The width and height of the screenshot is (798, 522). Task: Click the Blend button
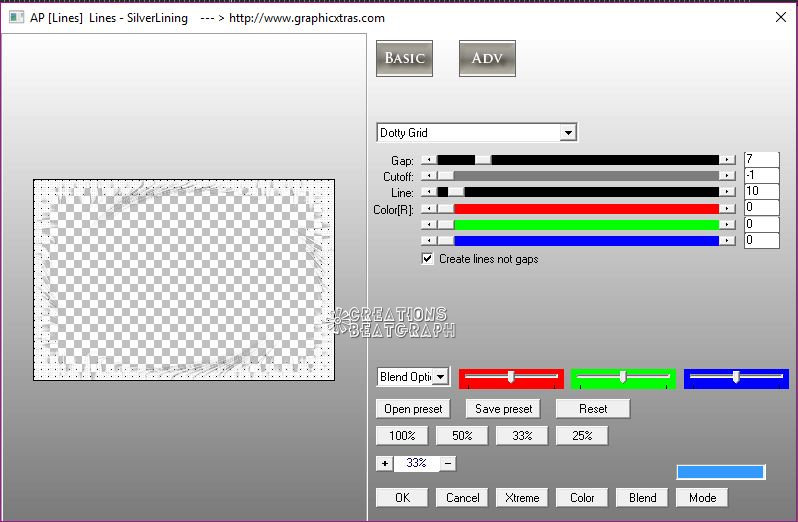tap(642, 498)
